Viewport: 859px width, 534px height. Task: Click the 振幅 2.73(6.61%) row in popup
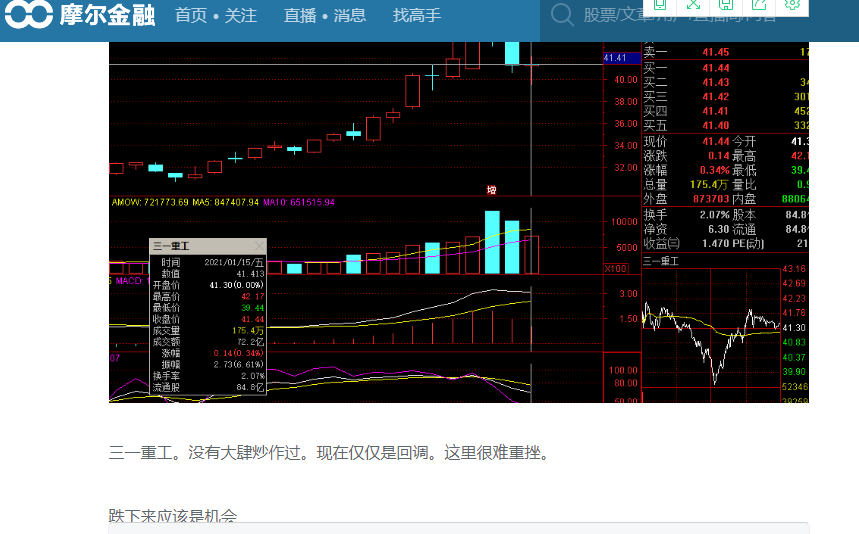(208, 364)
